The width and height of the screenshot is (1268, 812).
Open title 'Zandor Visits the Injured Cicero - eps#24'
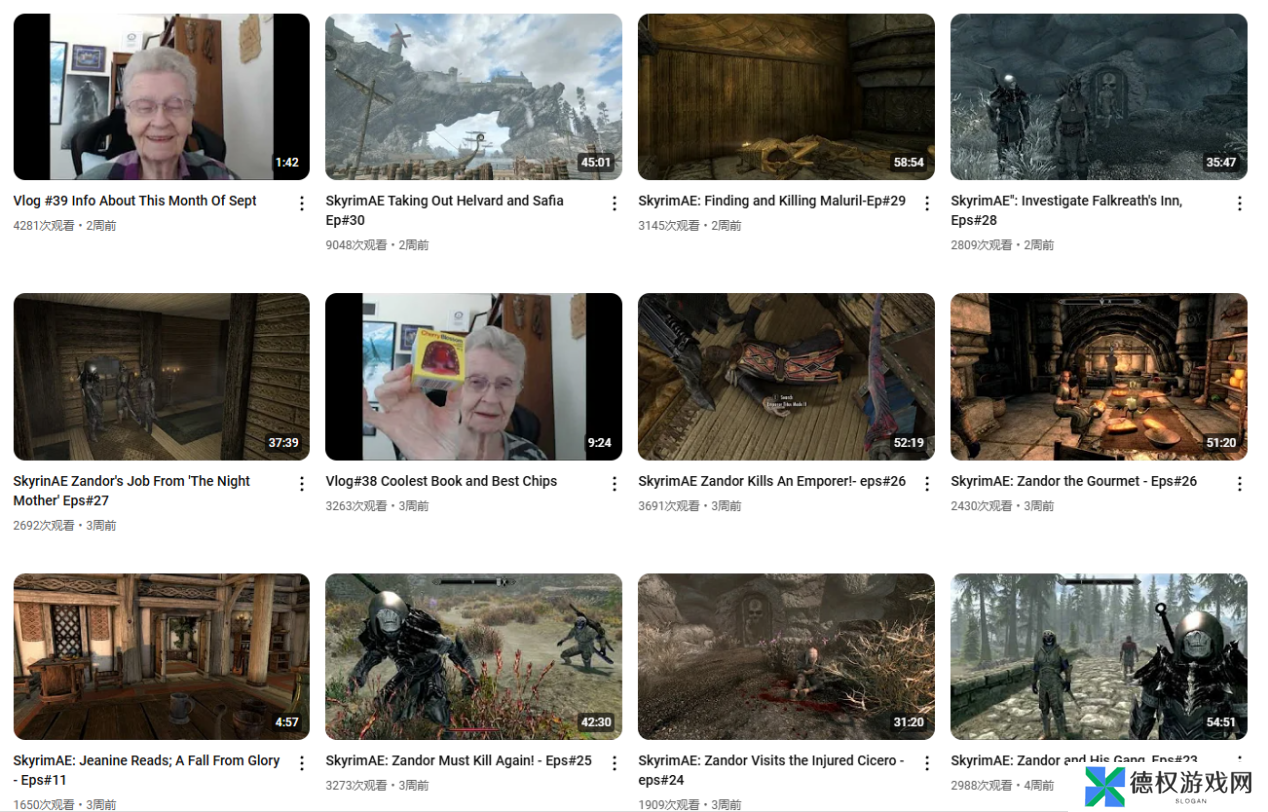pyautogui.click(x=771, y=770)
